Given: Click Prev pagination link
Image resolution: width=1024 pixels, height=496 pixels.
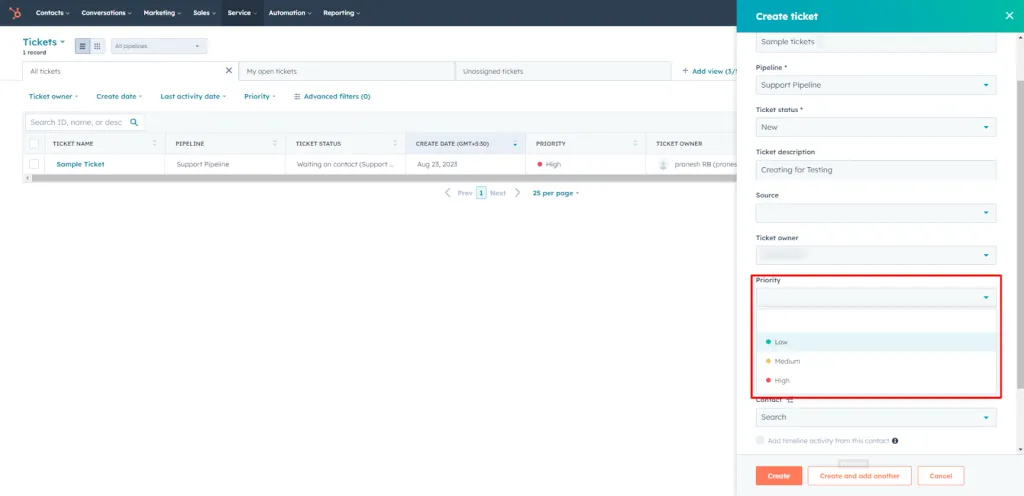Looking at the screenshot, I should [x=465, y=193].
